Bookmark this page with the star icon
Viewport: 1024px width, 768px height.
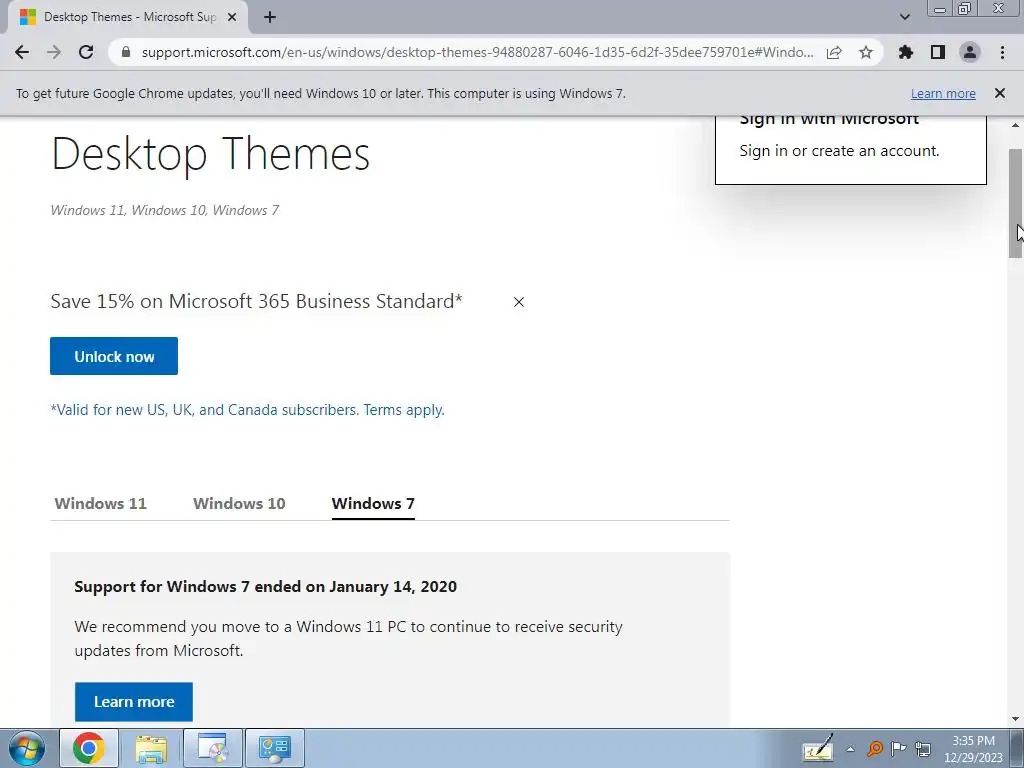tap(866, 53)
